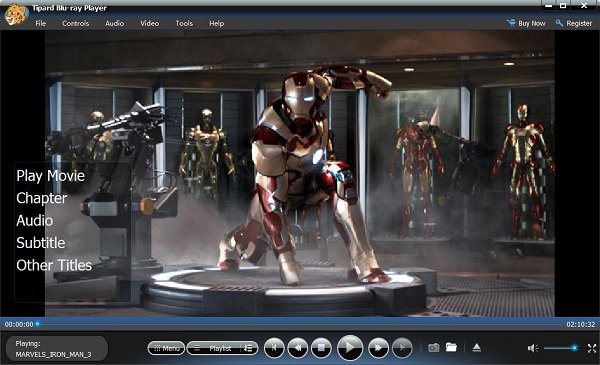
Task: Select Other Titles in disc menu
Action: pos(54,265)
